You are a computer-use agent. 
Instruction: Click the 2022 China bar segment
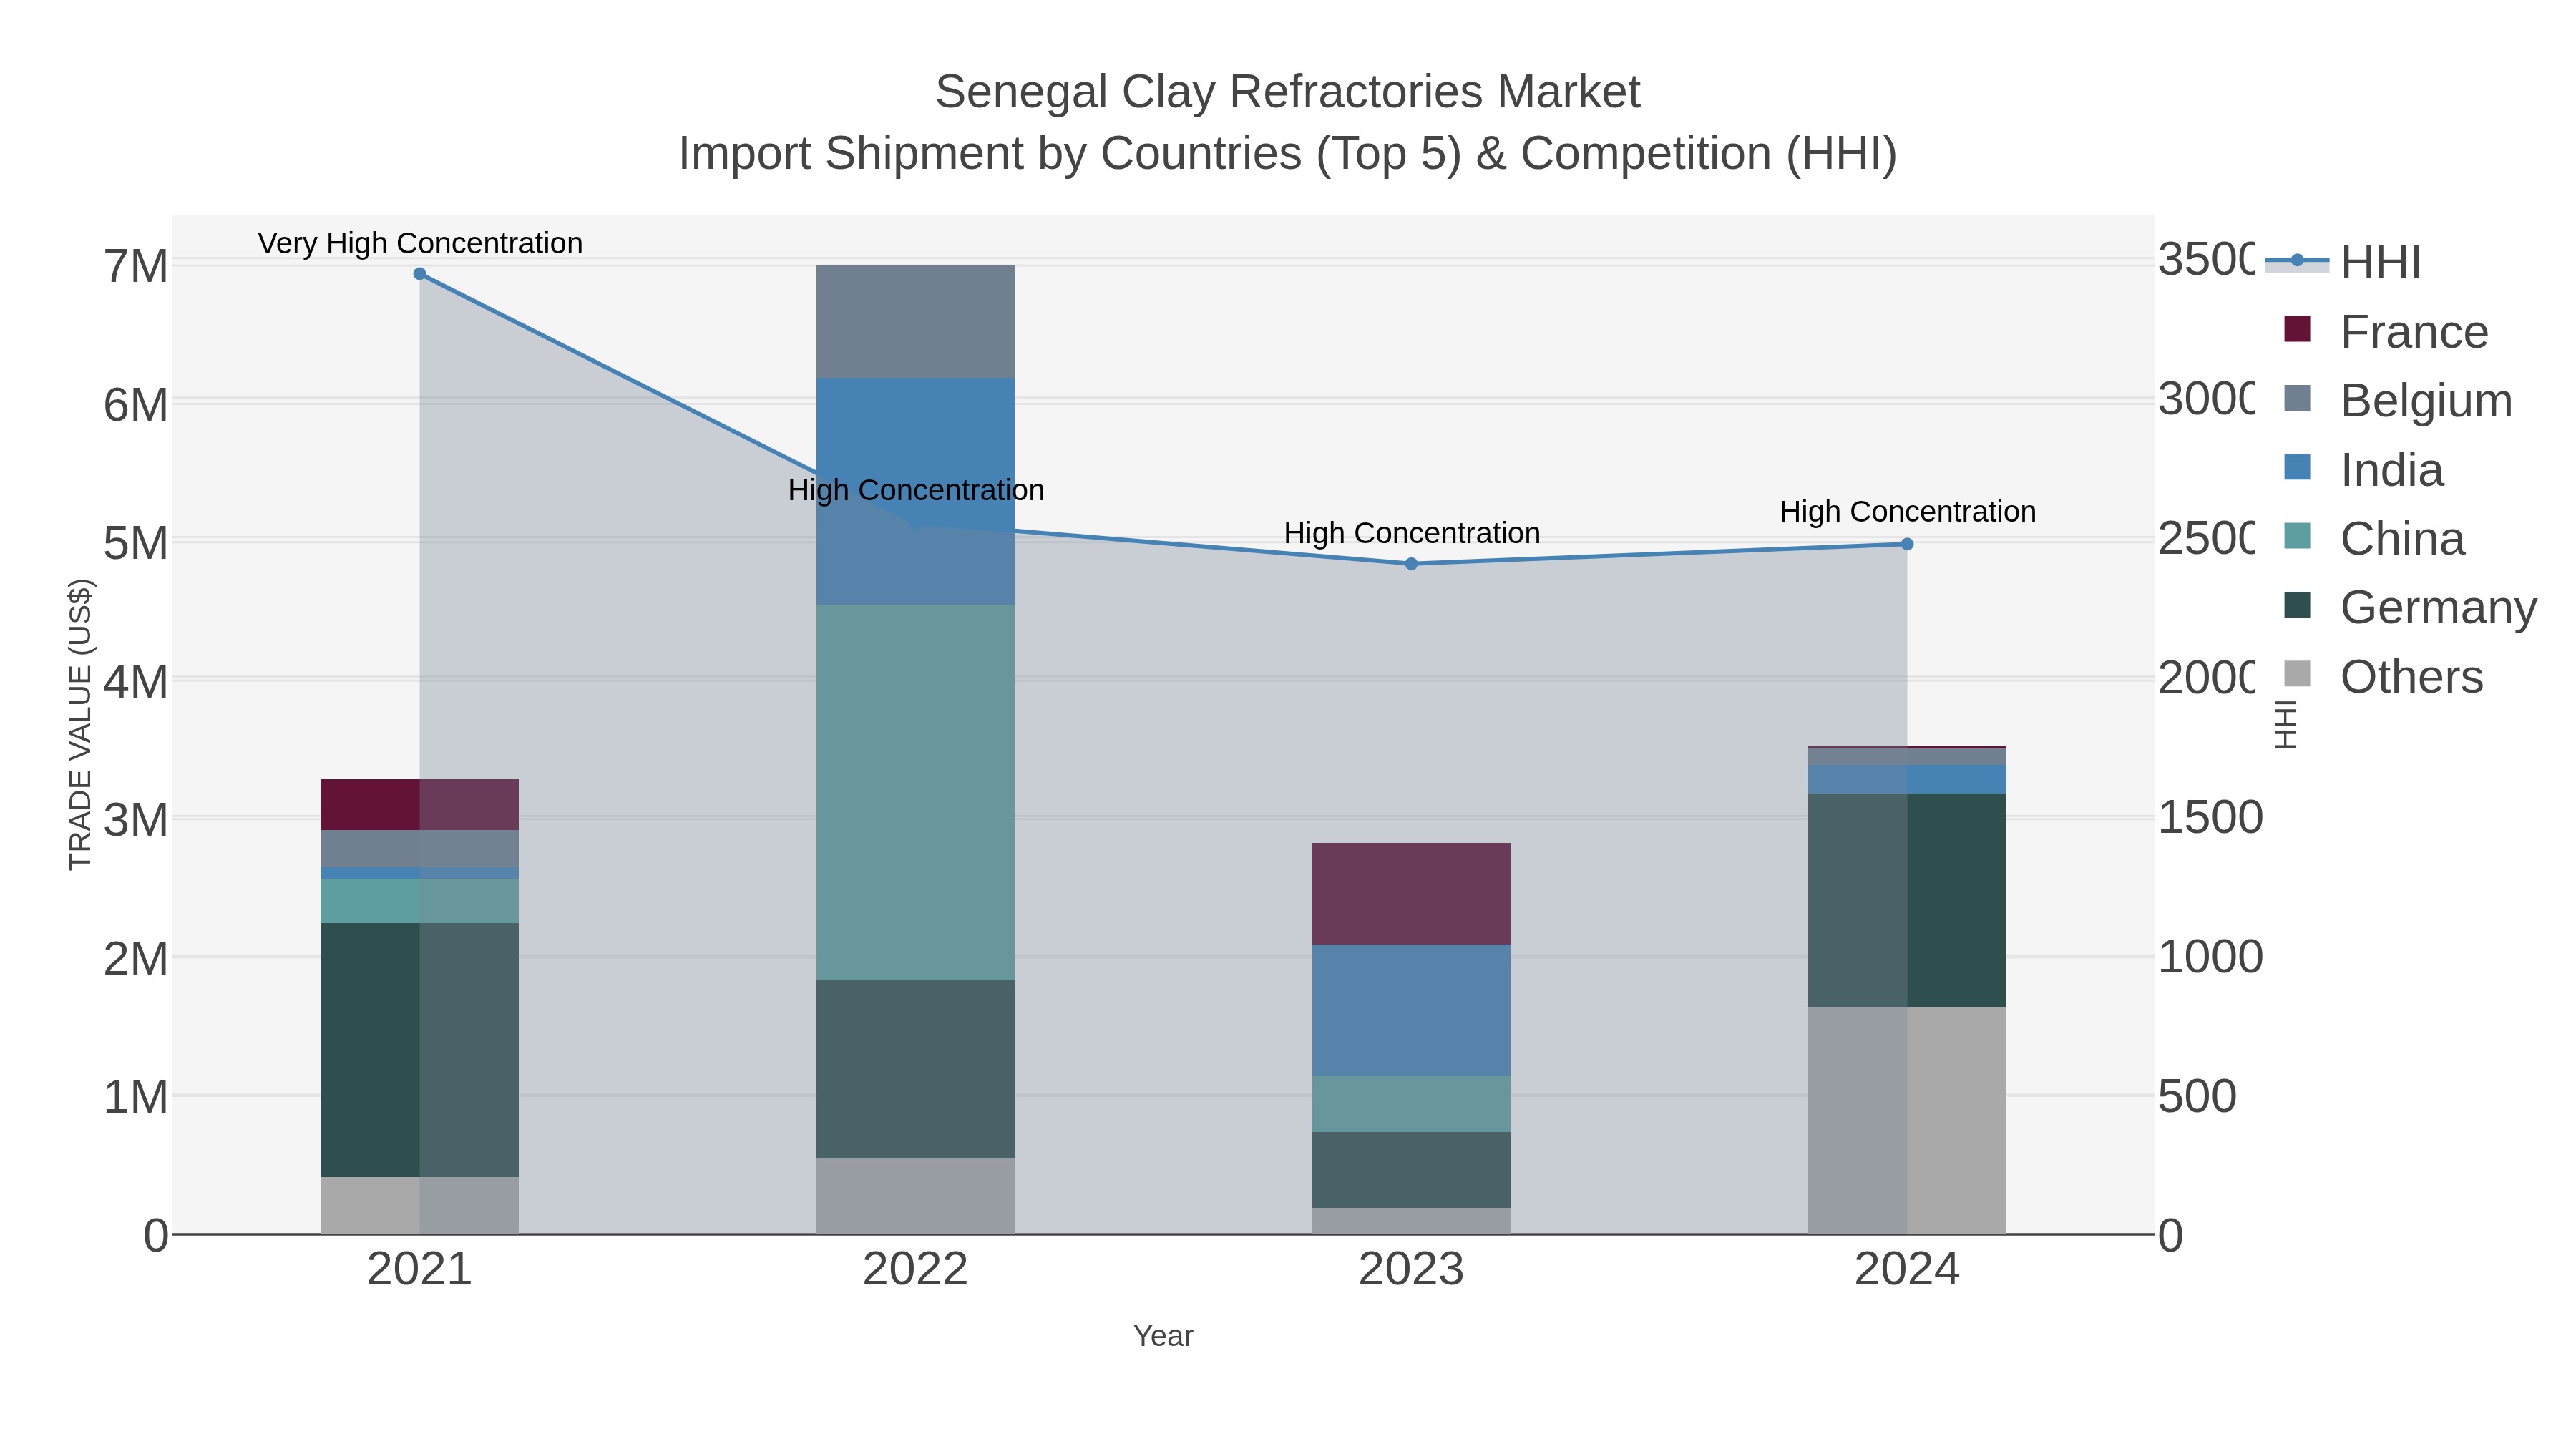(x=916, y=792)
